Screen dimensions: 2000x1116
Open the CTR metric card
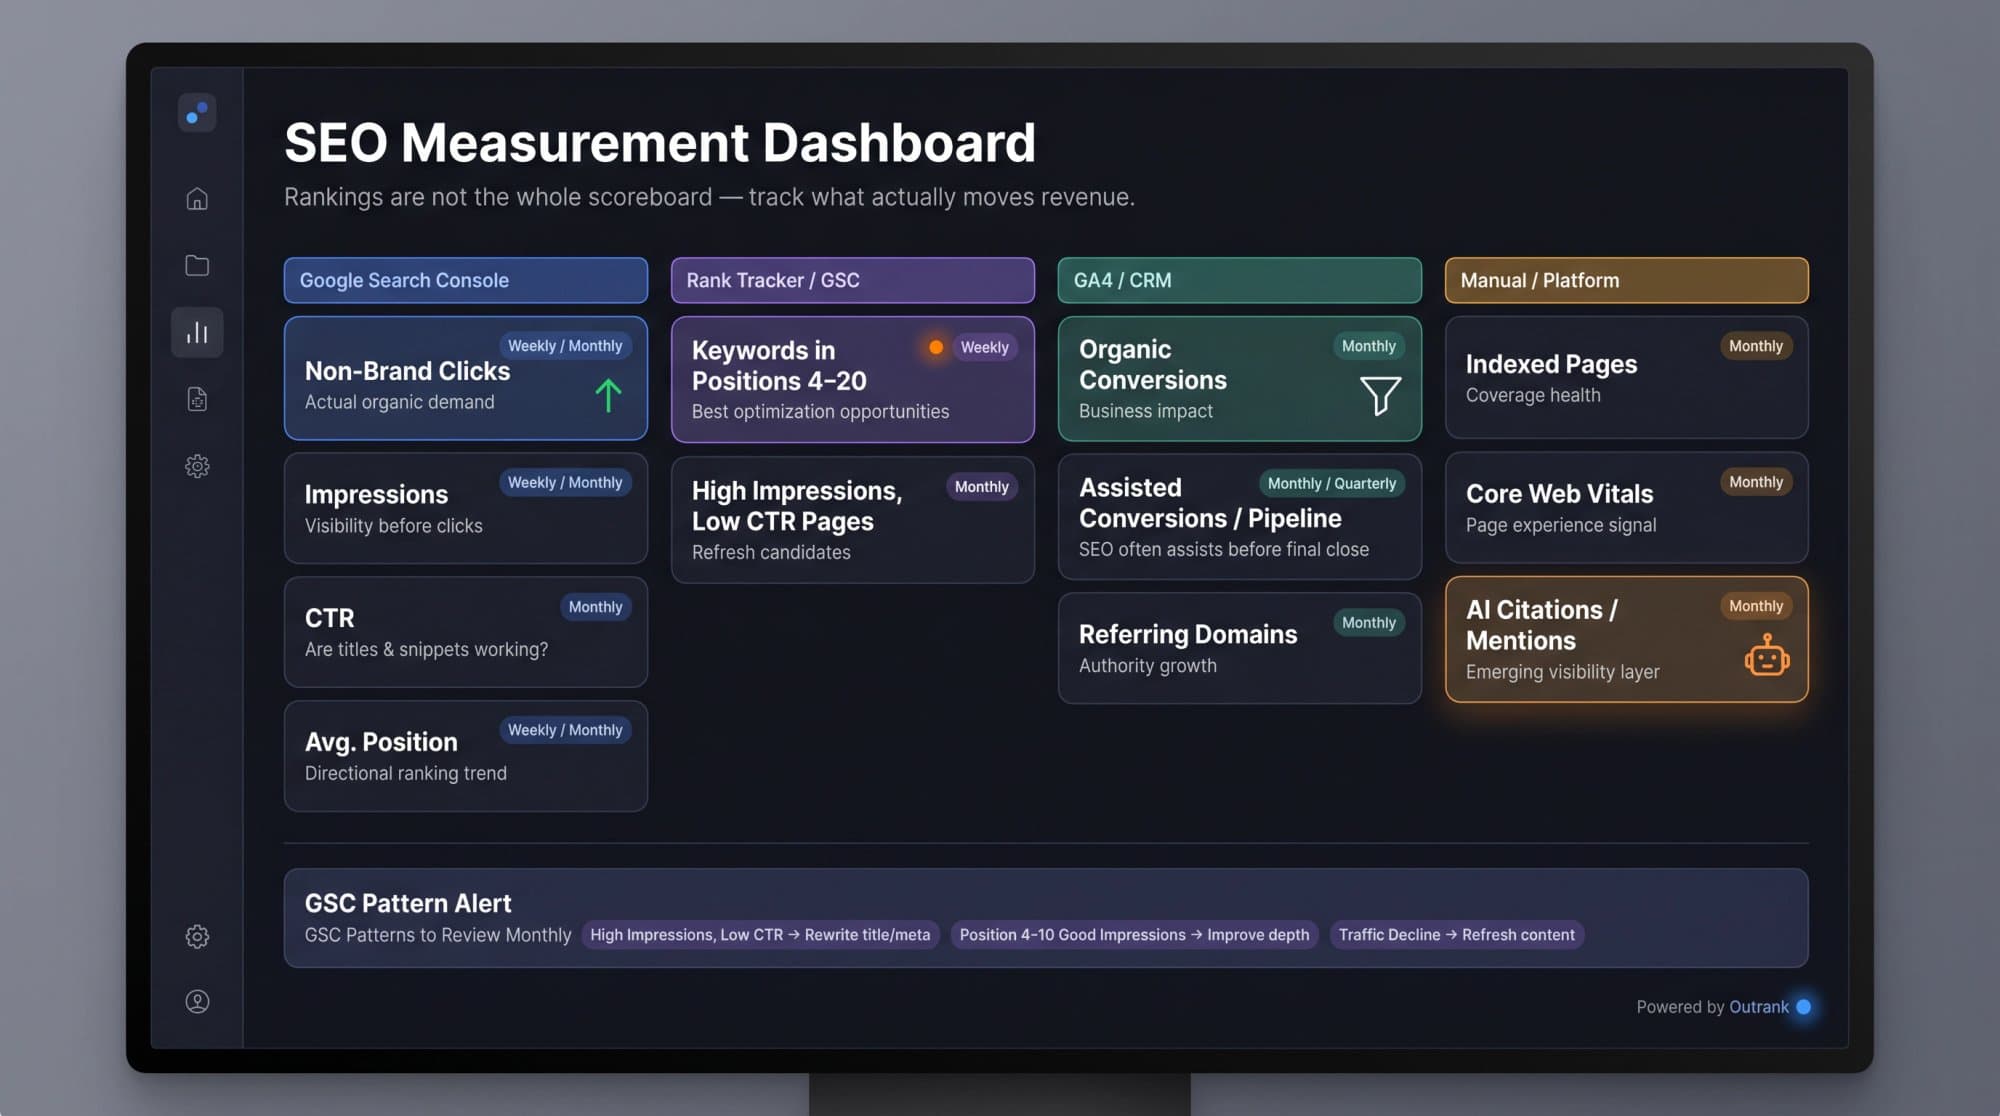point(466,632)
